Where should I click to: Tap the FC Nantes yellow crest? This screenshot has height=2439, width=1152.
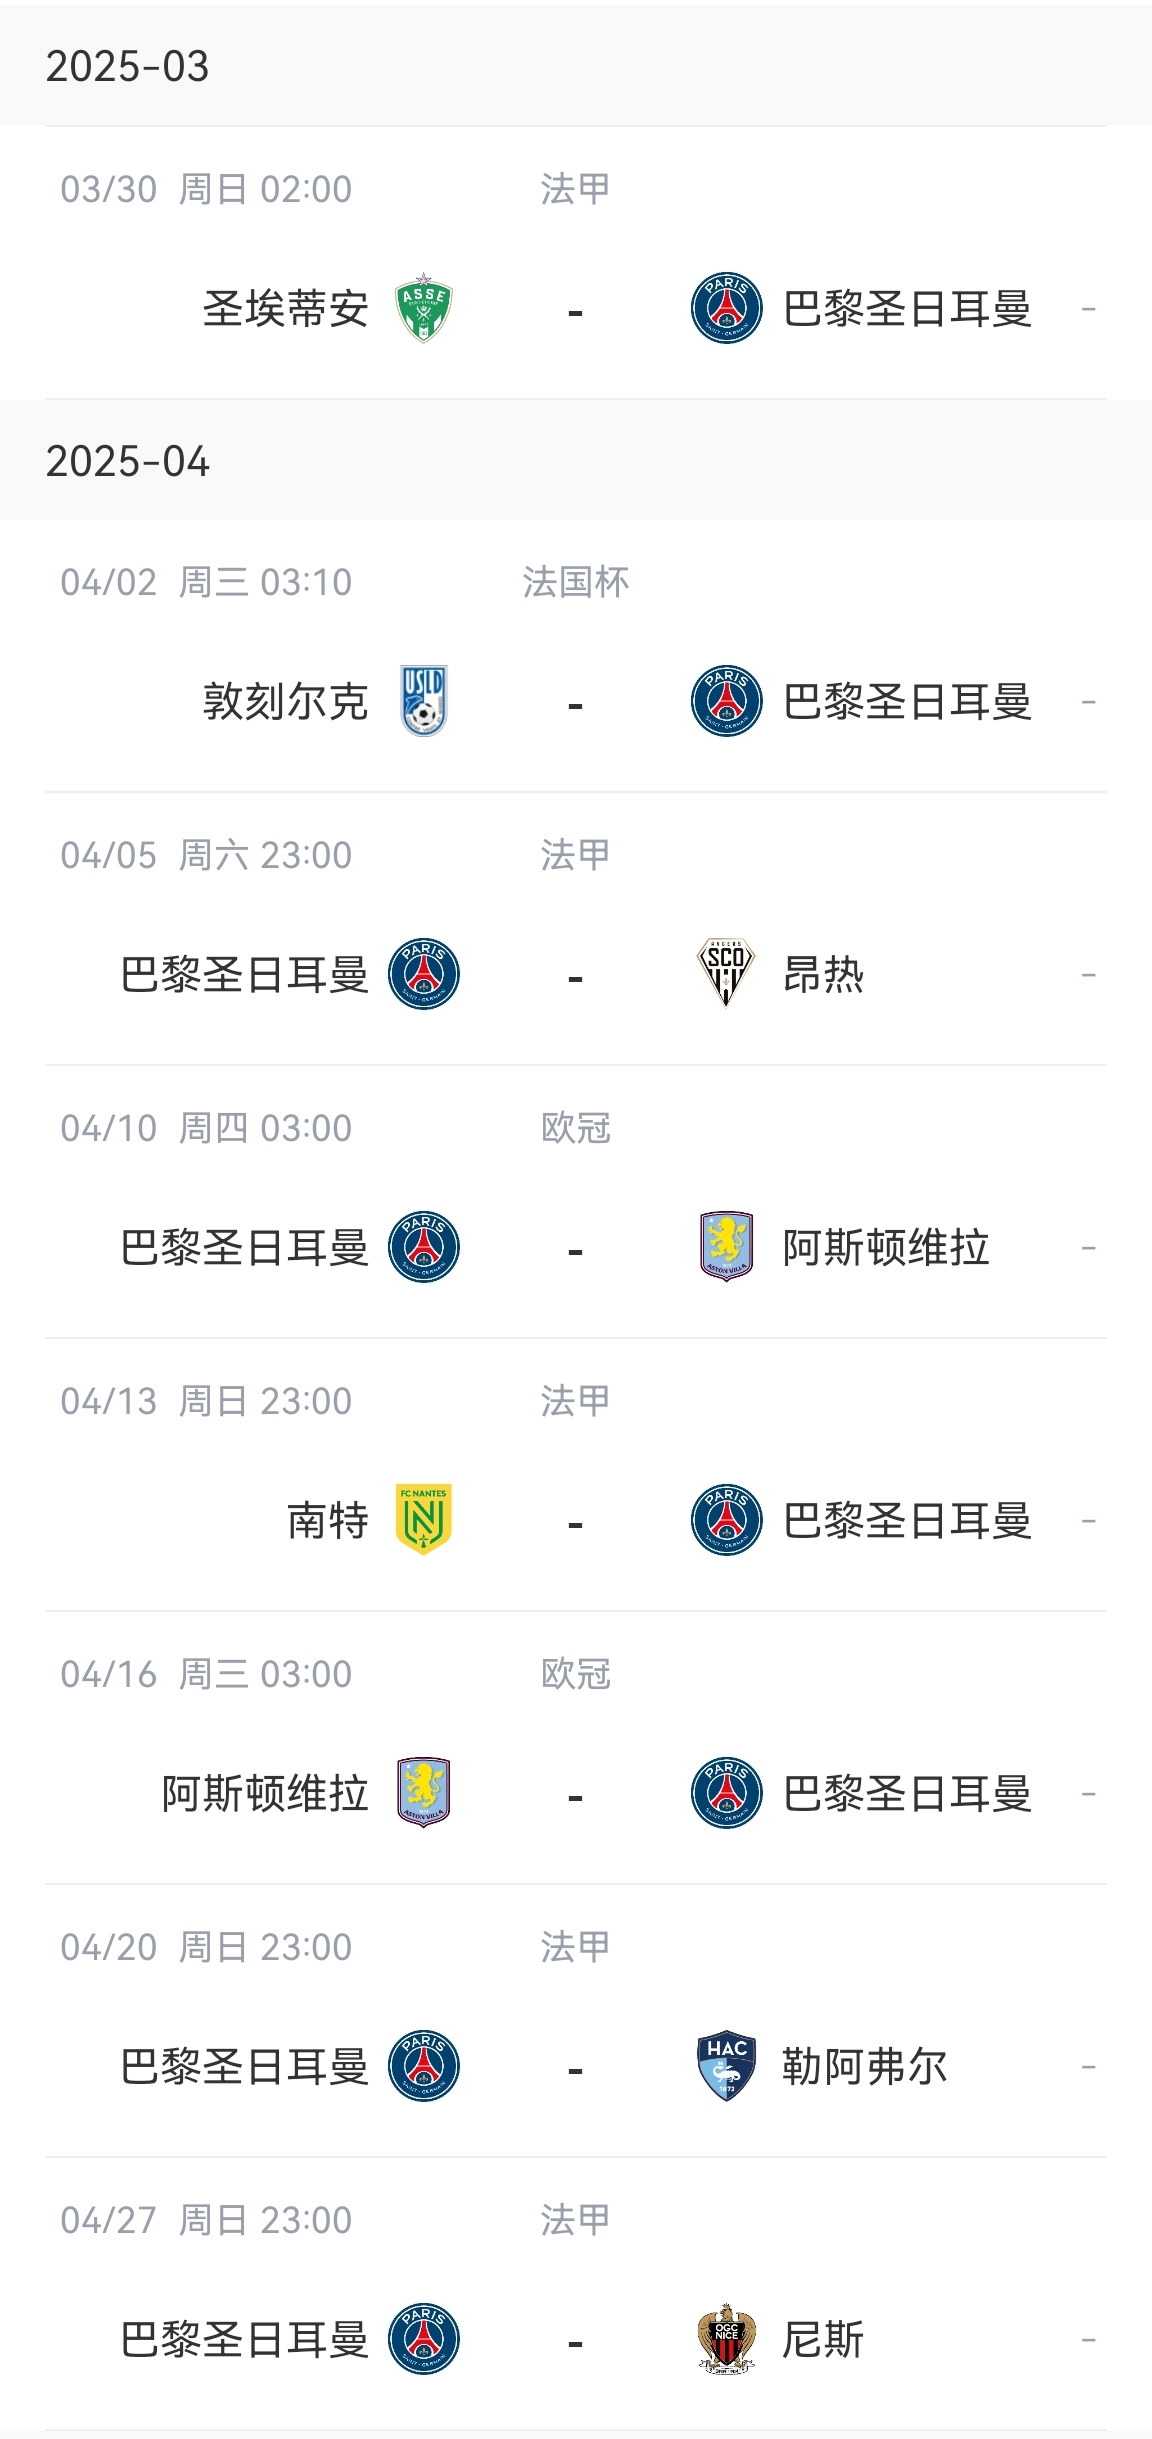click(424, 1520)
